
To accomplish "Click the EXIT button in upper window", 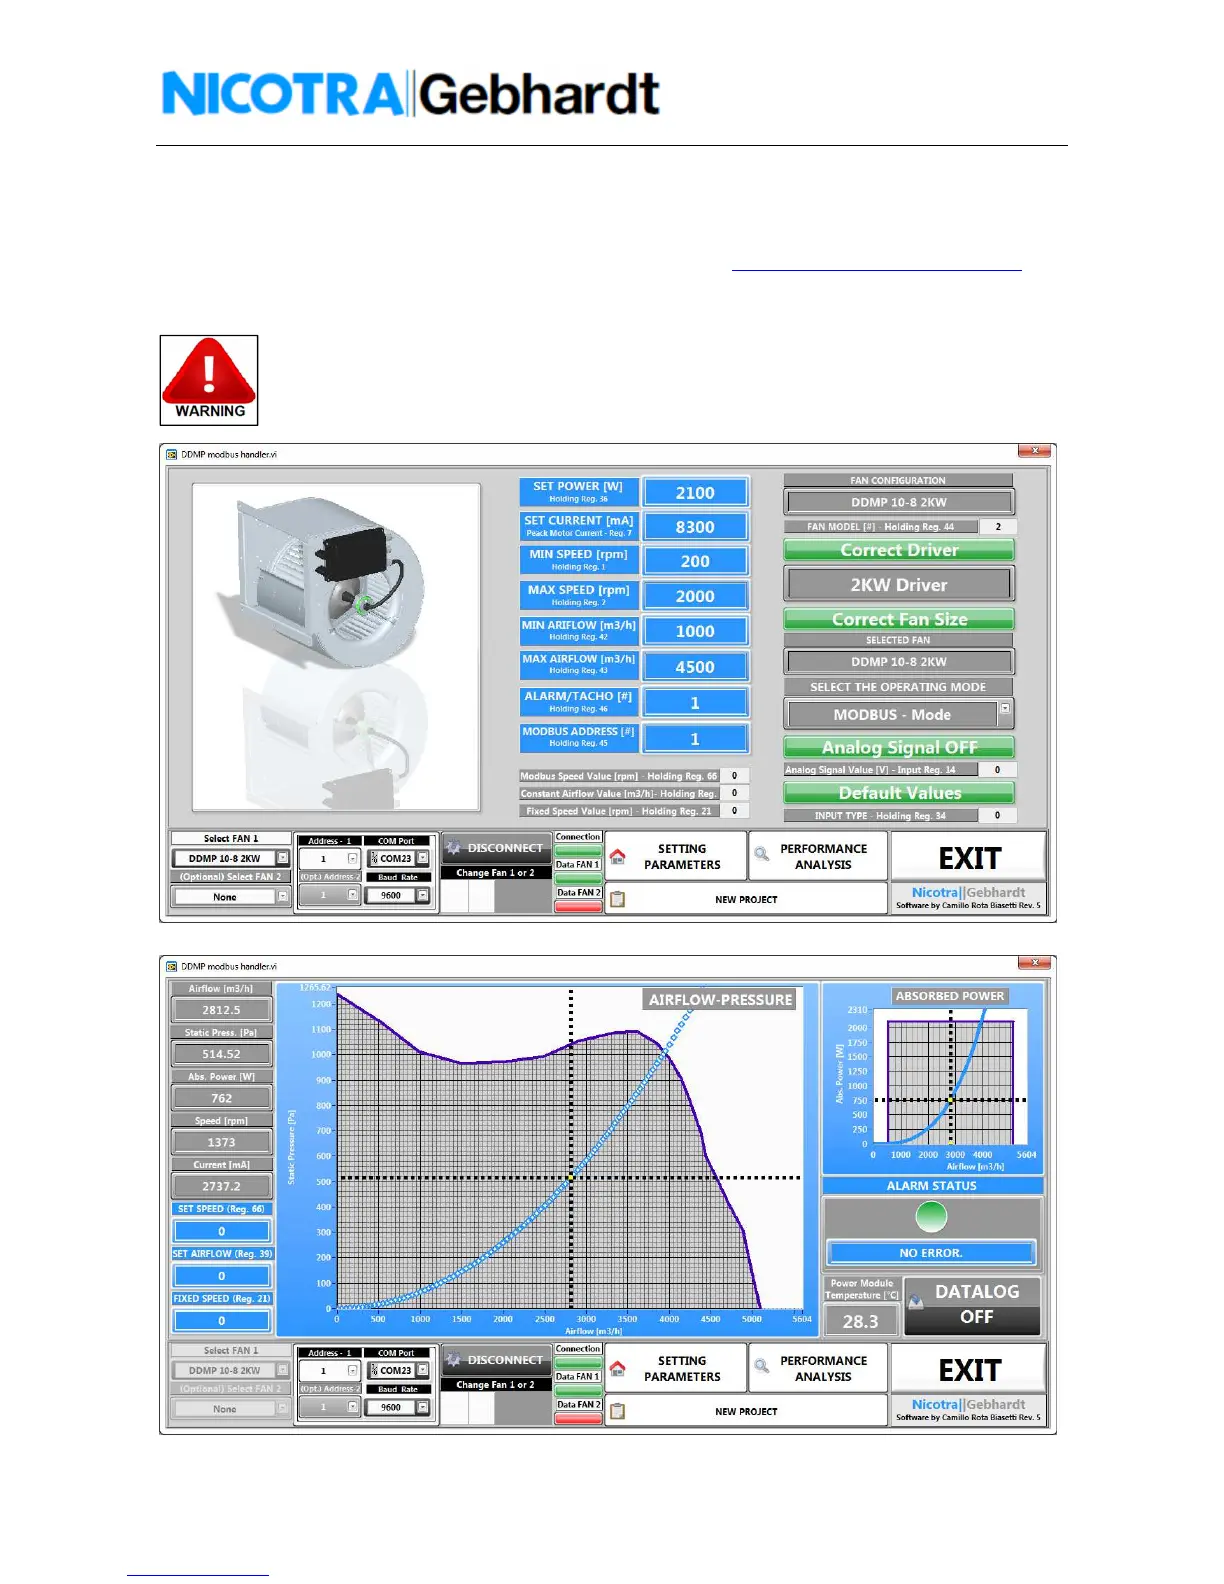I will pyautogui.click(x=968, y=857).
